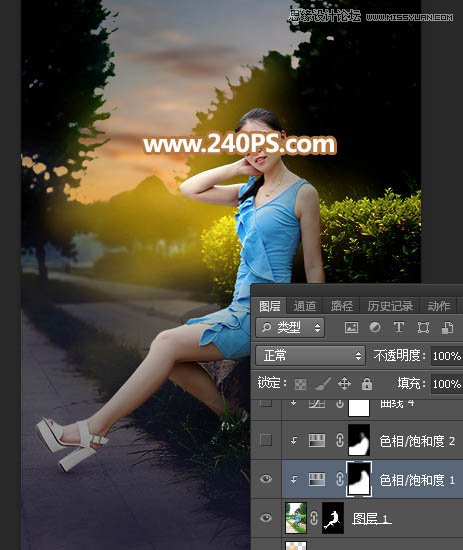Open the 历史记录 tab
Viewport: 463px width, 550px height.
pos(390,306)
